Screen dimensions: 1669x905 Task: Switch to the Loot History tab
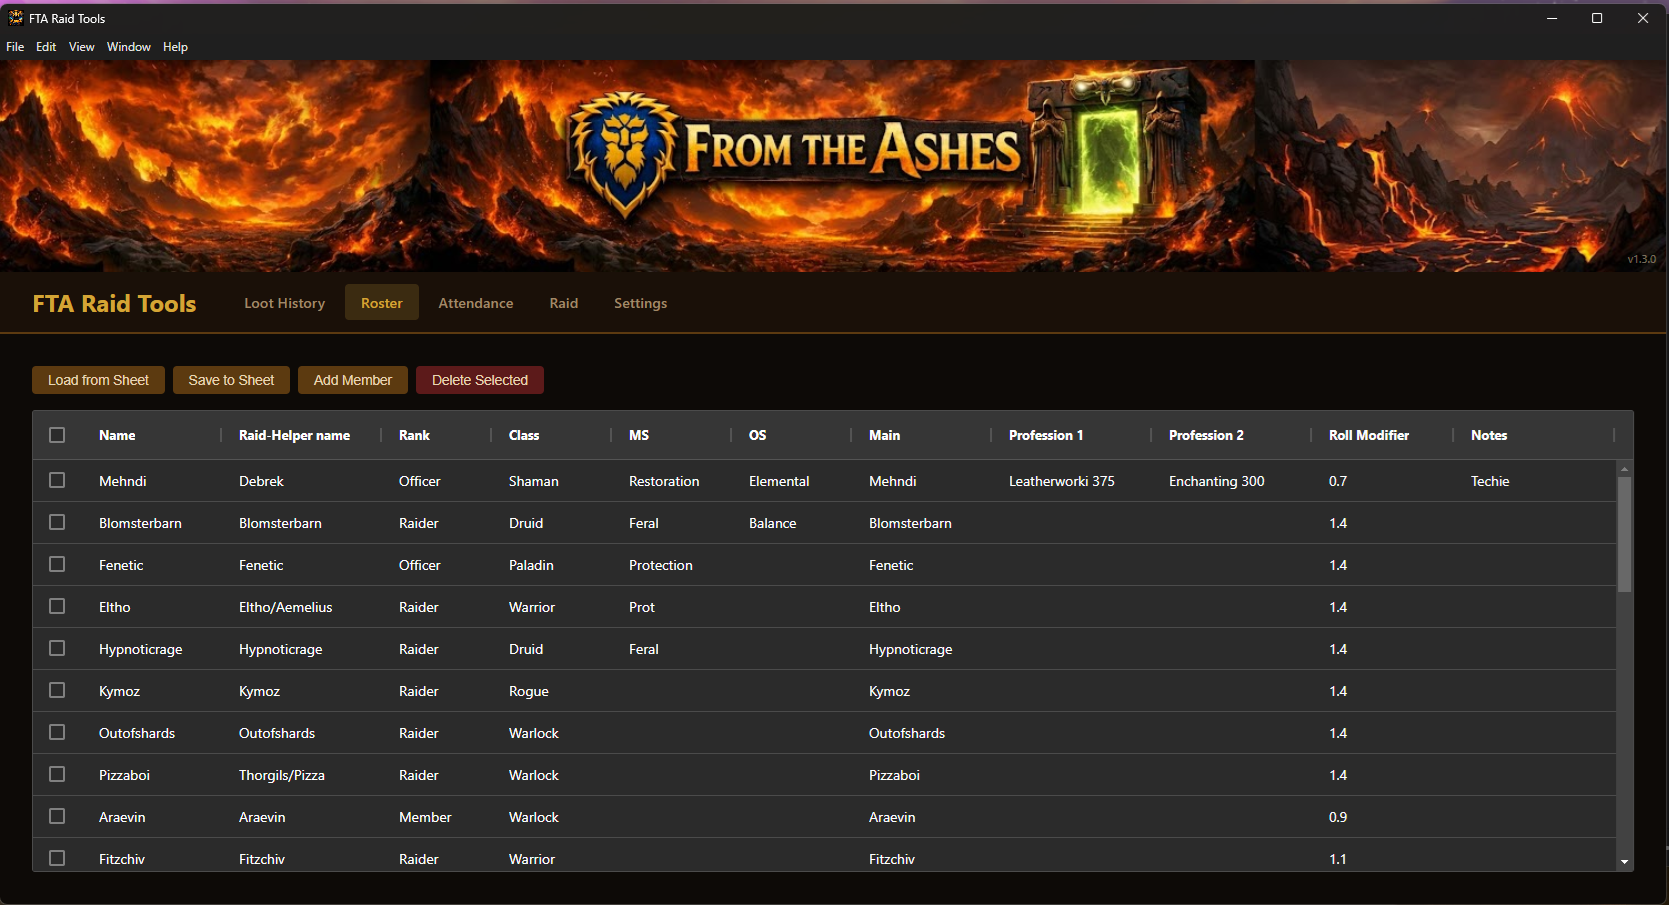[285, 303]
